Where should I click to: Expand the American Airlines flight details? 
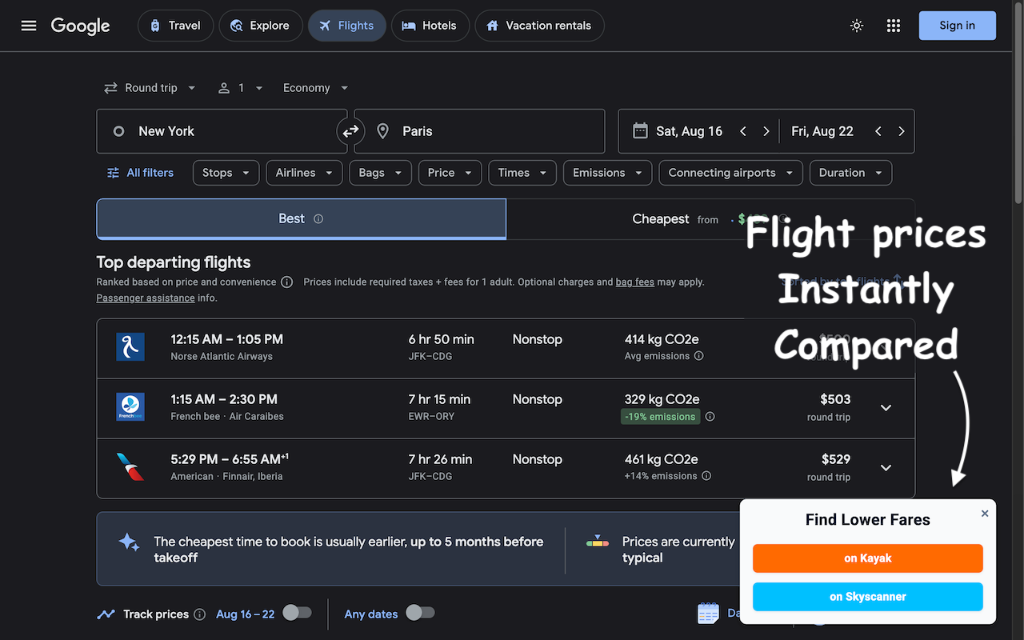[885, 468]
